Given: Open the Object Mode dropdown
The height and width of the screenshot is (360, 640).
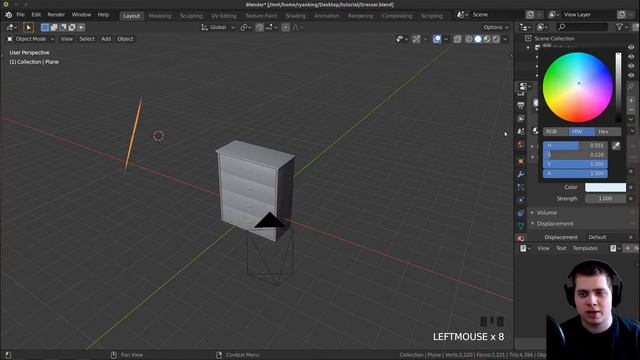Looking at the screenshot, I should 31,39.
